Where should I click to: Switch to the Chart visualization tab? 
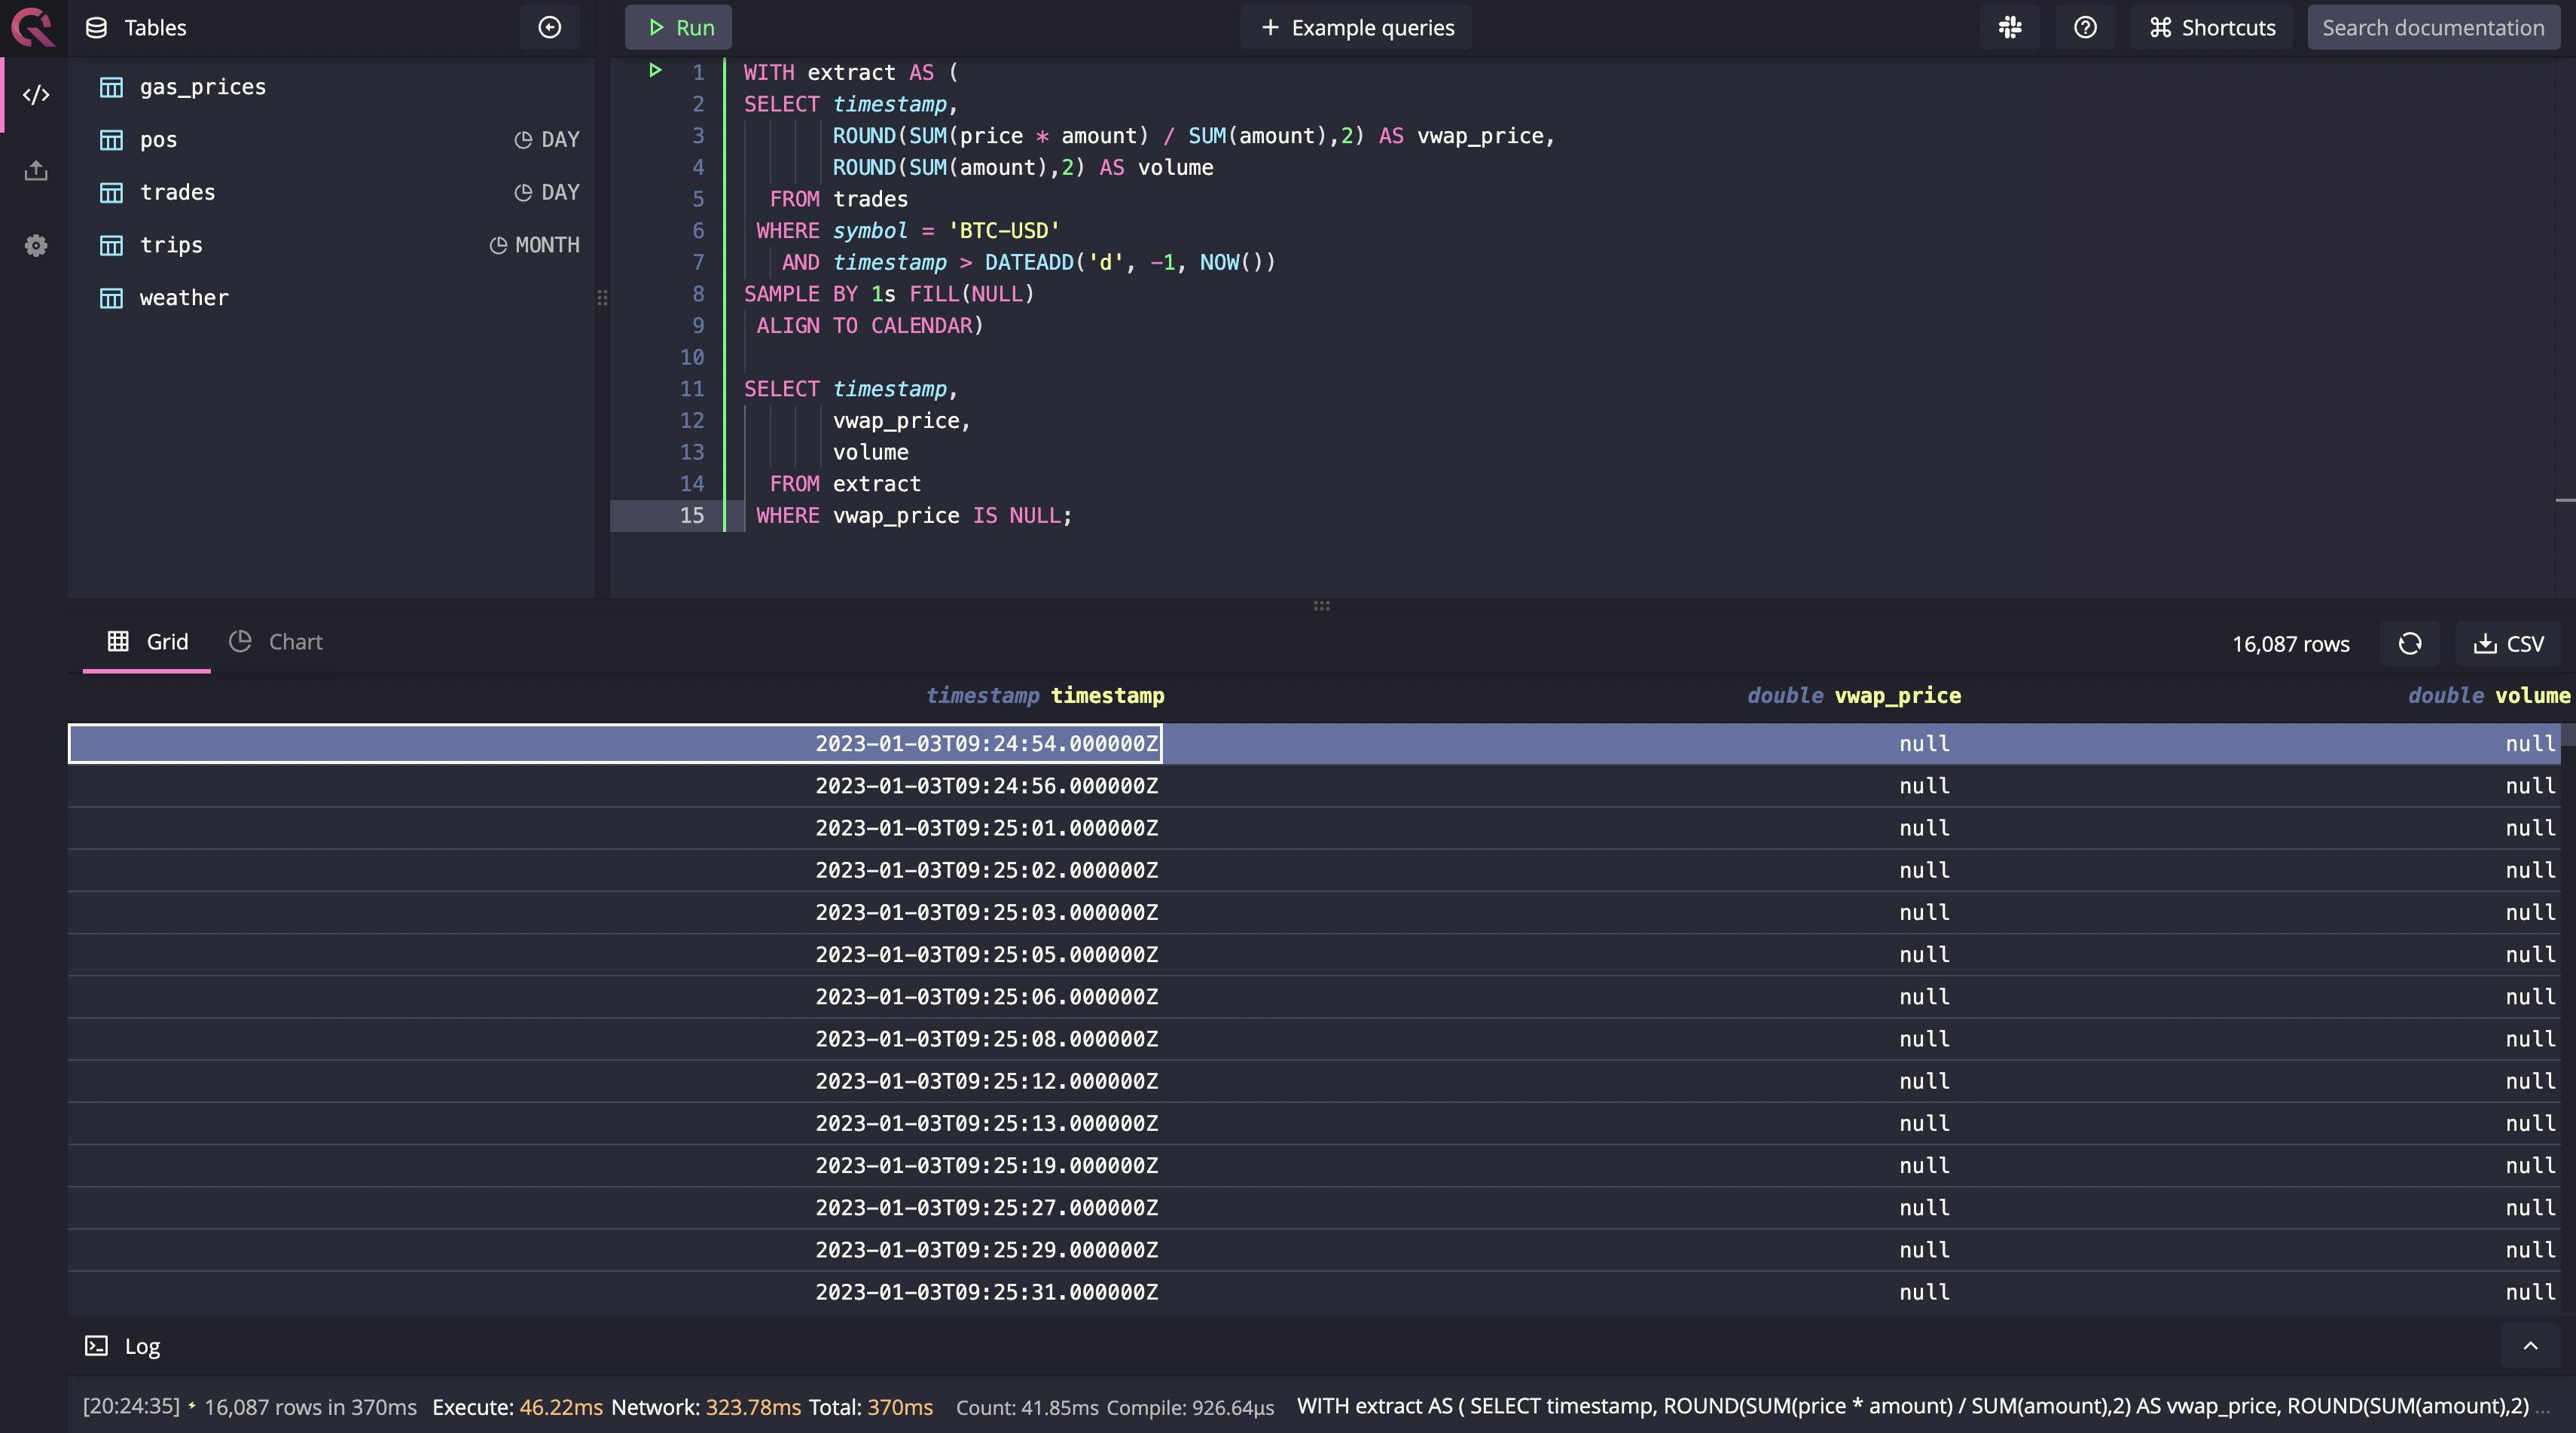click(x=273, y=640)
